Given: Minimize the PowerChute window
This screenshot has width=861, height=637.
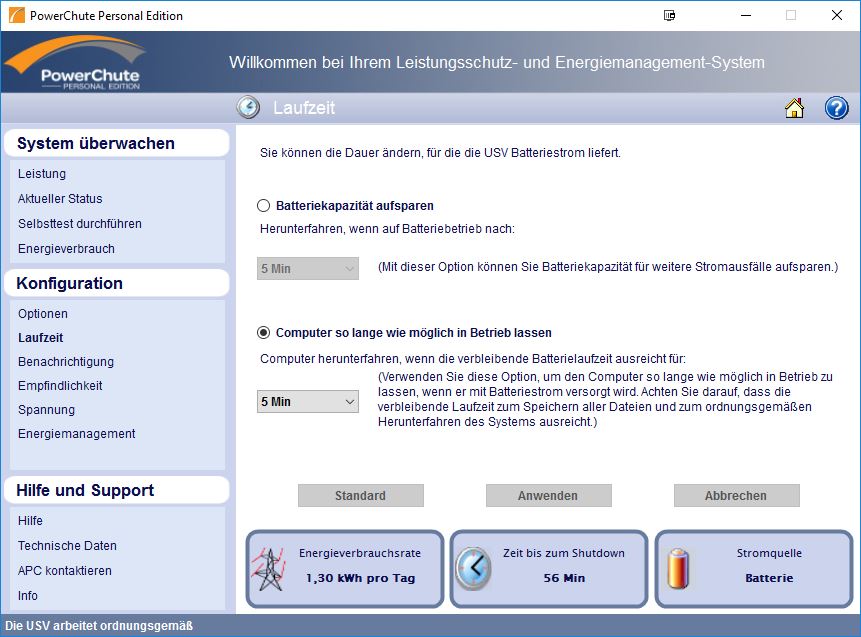Looking at the screenshot, I should [746, 15].
